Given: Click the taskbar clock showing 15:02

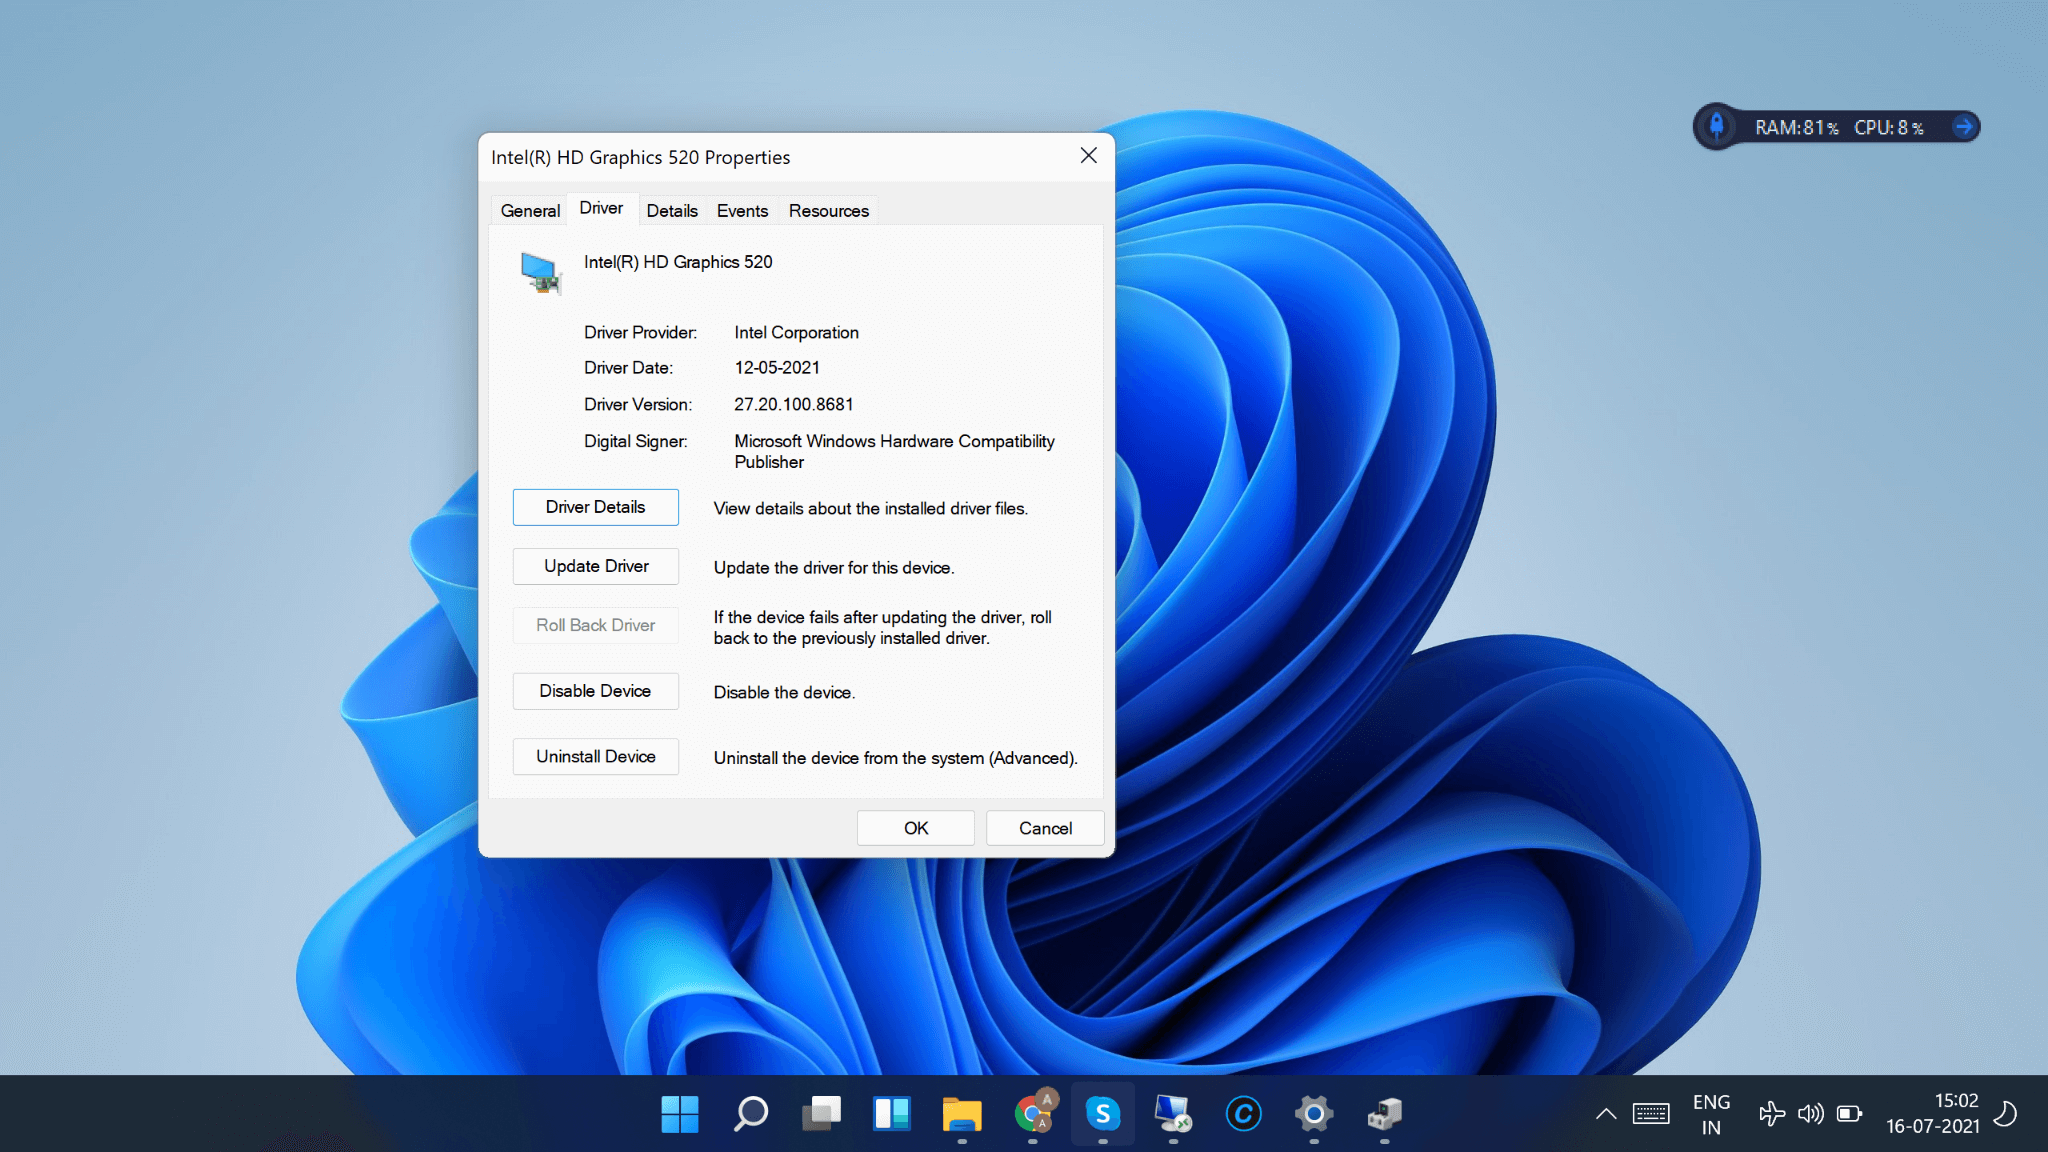Looking at the screenshot, I should coord(1932,1113).
